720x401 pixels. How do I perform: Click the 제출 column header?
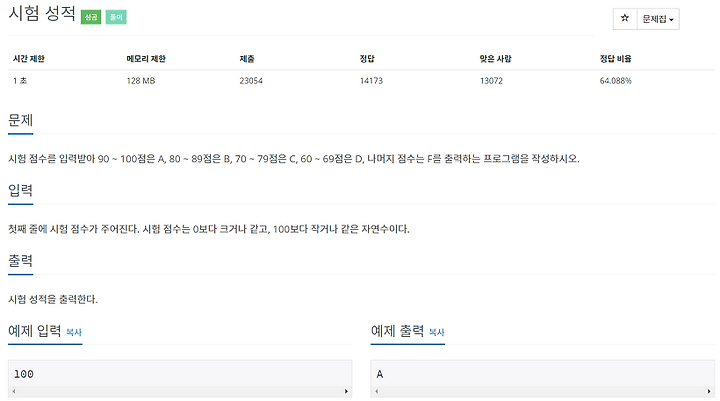pyautogui.click(x=247, y=59)
